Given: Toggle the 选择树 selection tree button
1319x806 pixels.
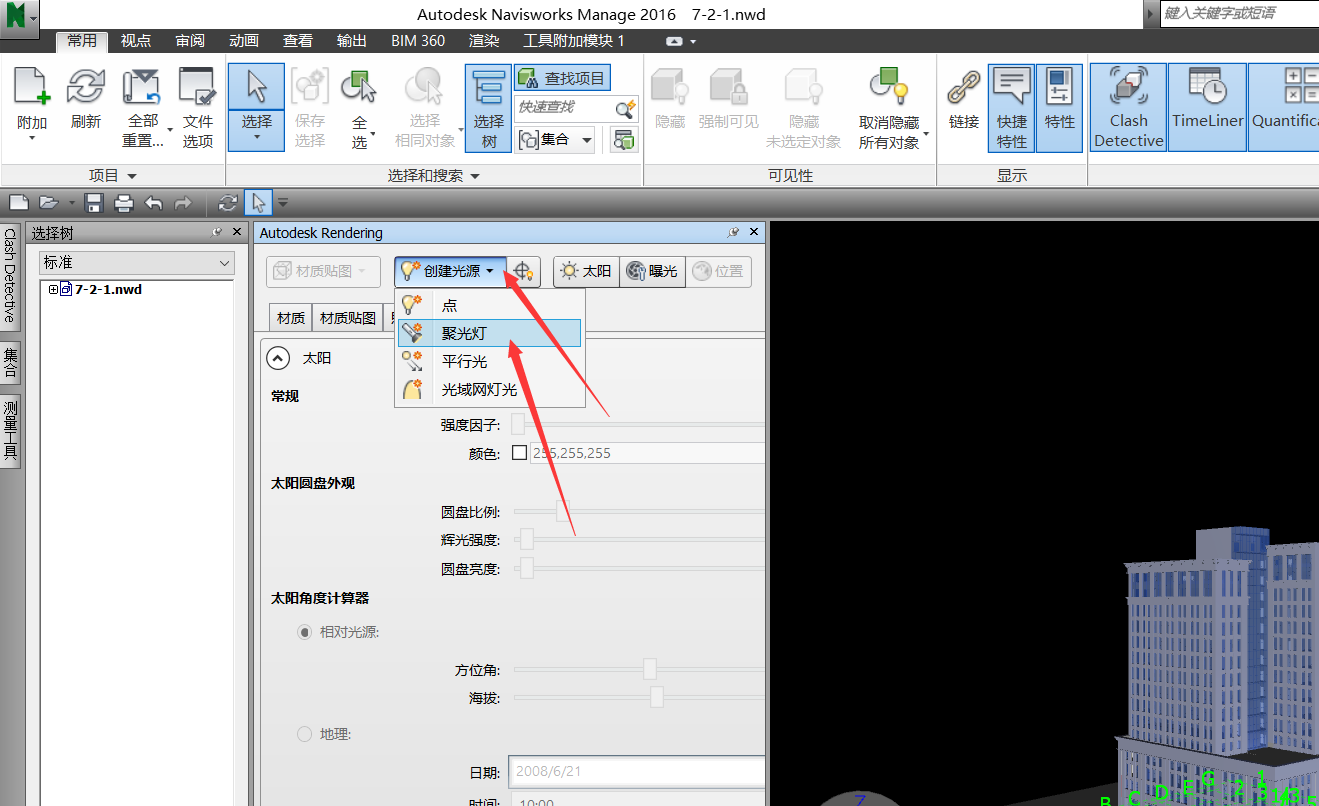Looking at the screenshot, I should pos(488,107).
